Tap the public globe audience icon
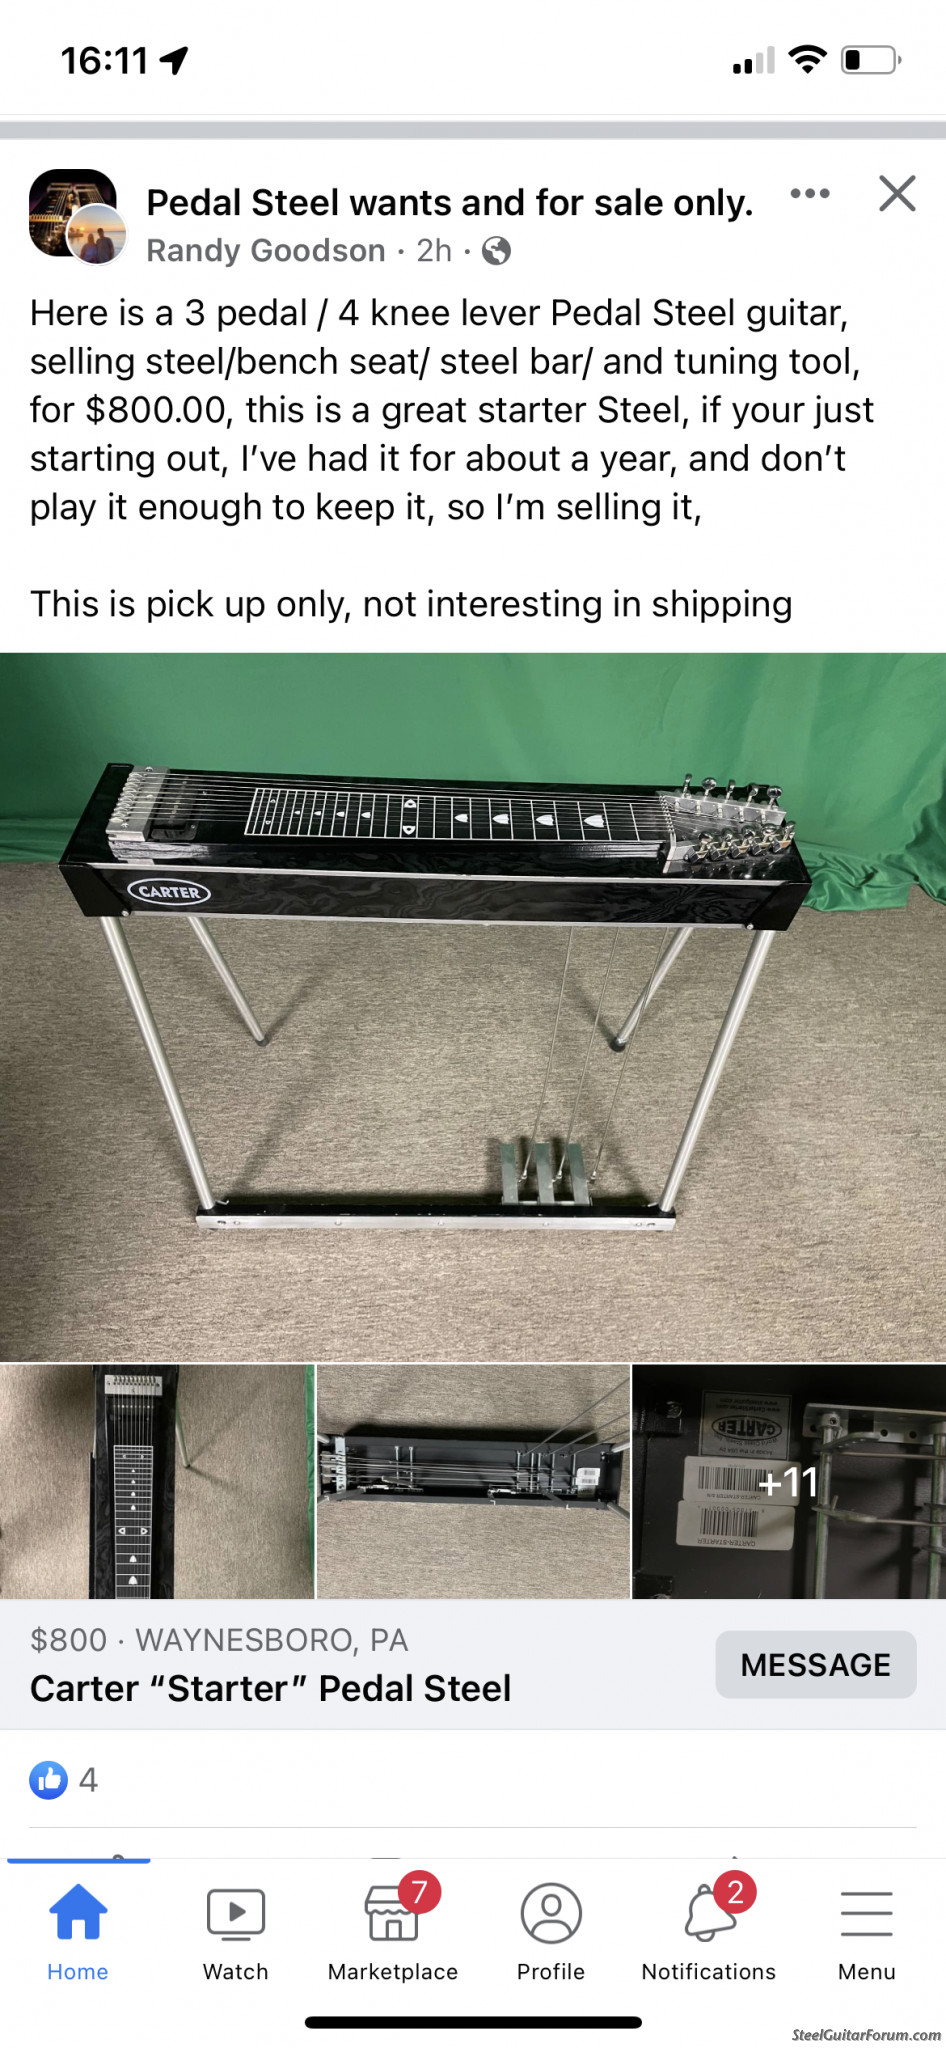The height and width of the screenshot is (2048, 946). tap(496, 251)
